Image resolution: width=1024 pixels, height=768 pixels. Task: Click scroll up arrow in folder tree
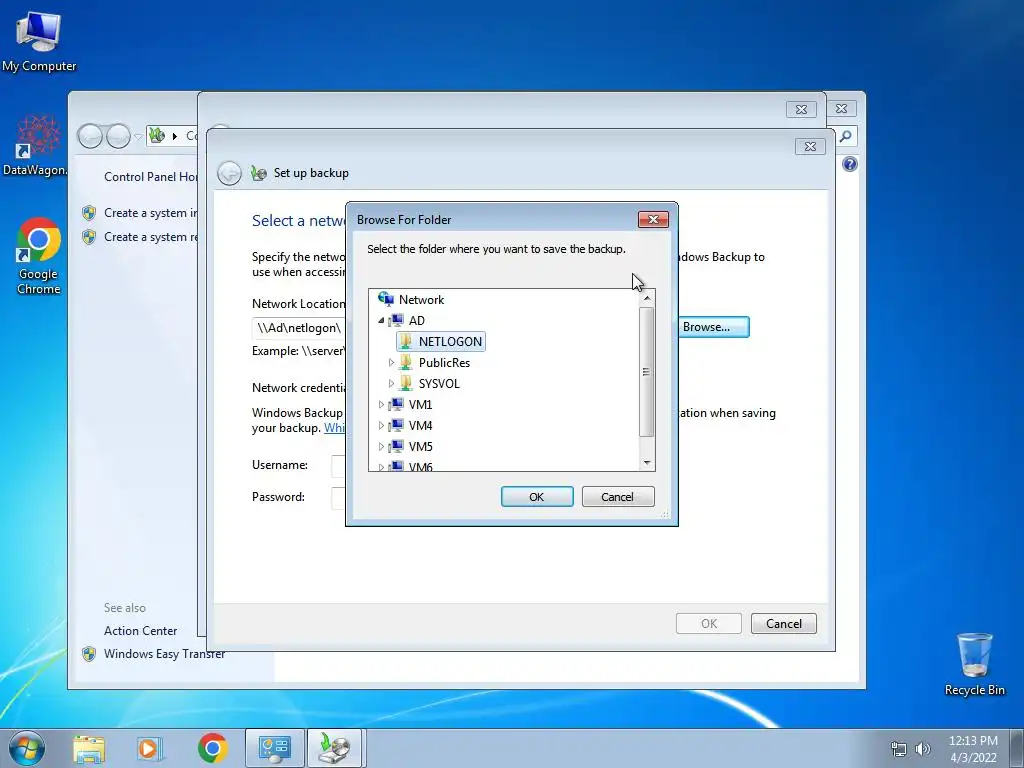647,298
